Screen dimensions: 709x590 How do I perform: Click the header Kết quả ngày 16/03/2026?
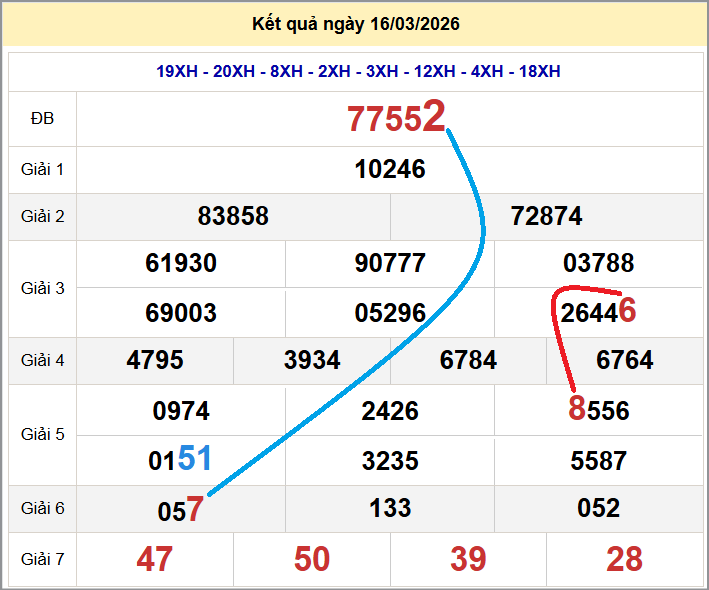click(354, 24)
